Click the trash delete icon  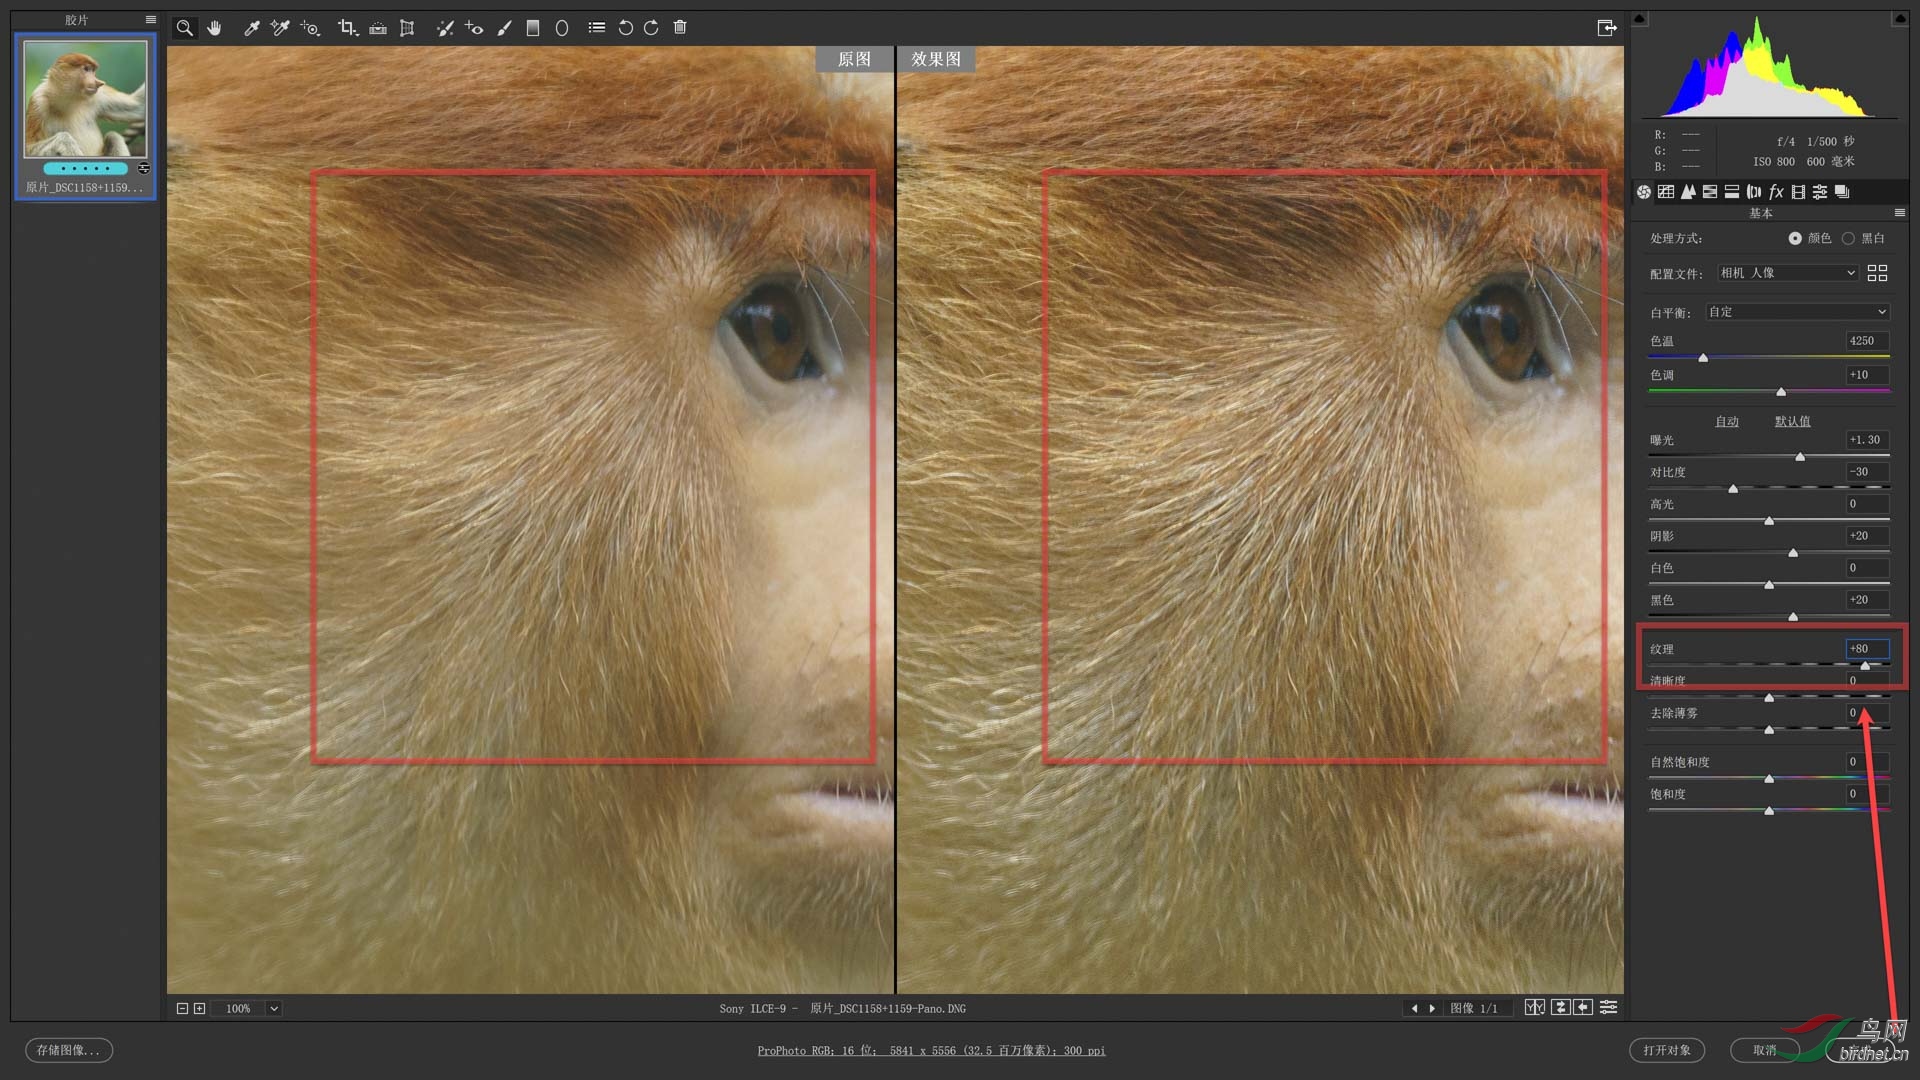coord(680,28)
